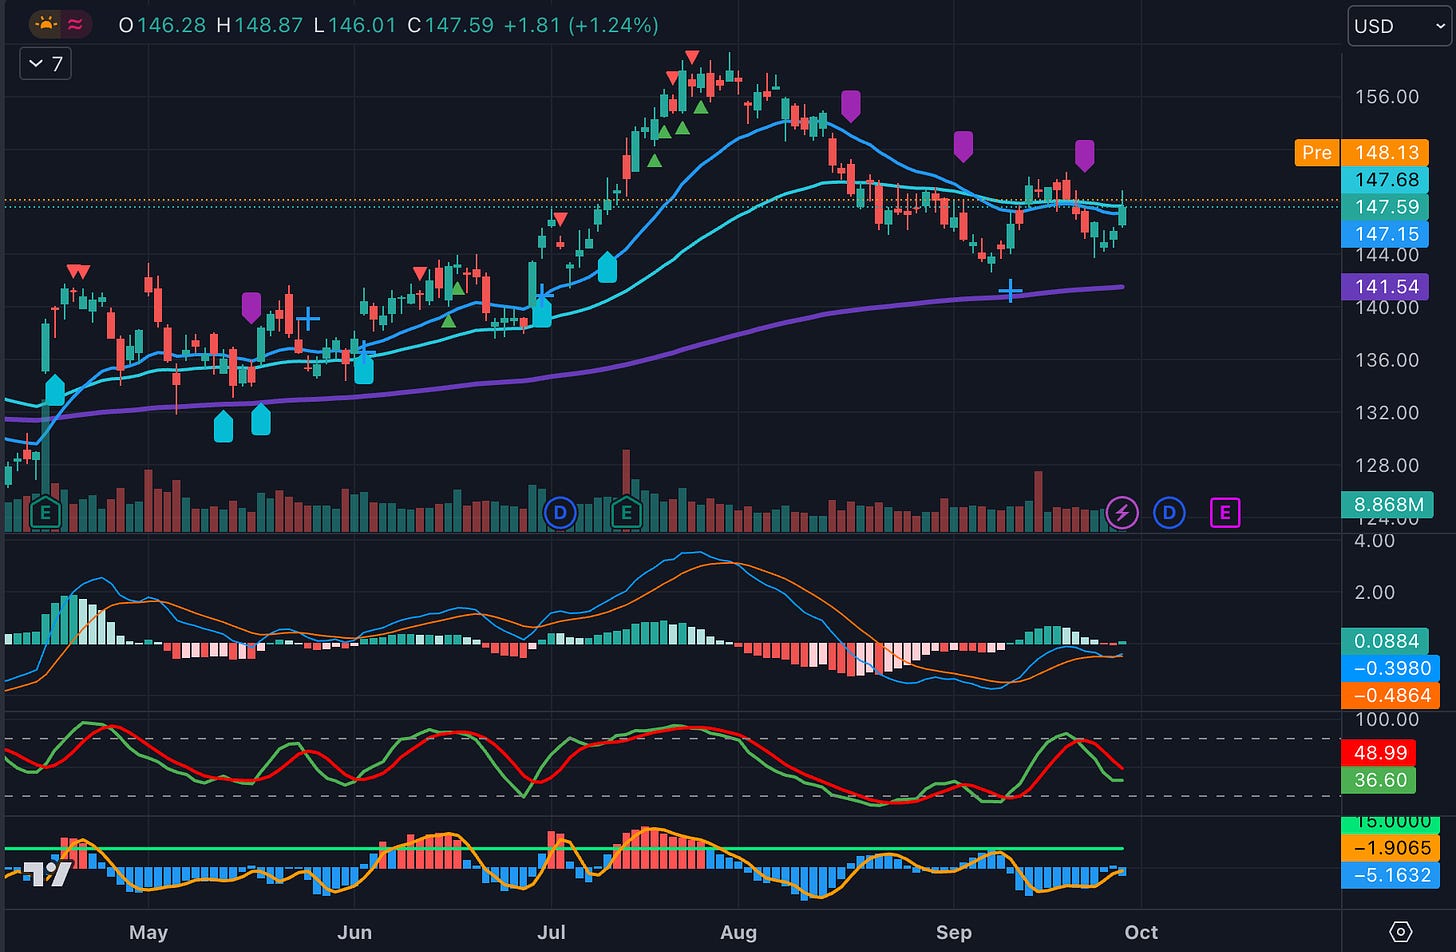Click the Oct label on time axis
The height and width of the screenshot is (952, 1456).
pos(1141,932)
